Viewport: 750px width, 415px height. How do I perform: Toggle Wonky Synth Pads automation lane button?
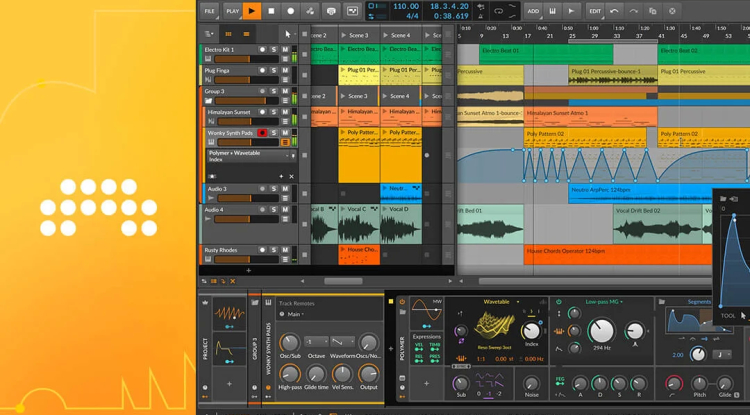pyautogui.click(x=285, y=142)
